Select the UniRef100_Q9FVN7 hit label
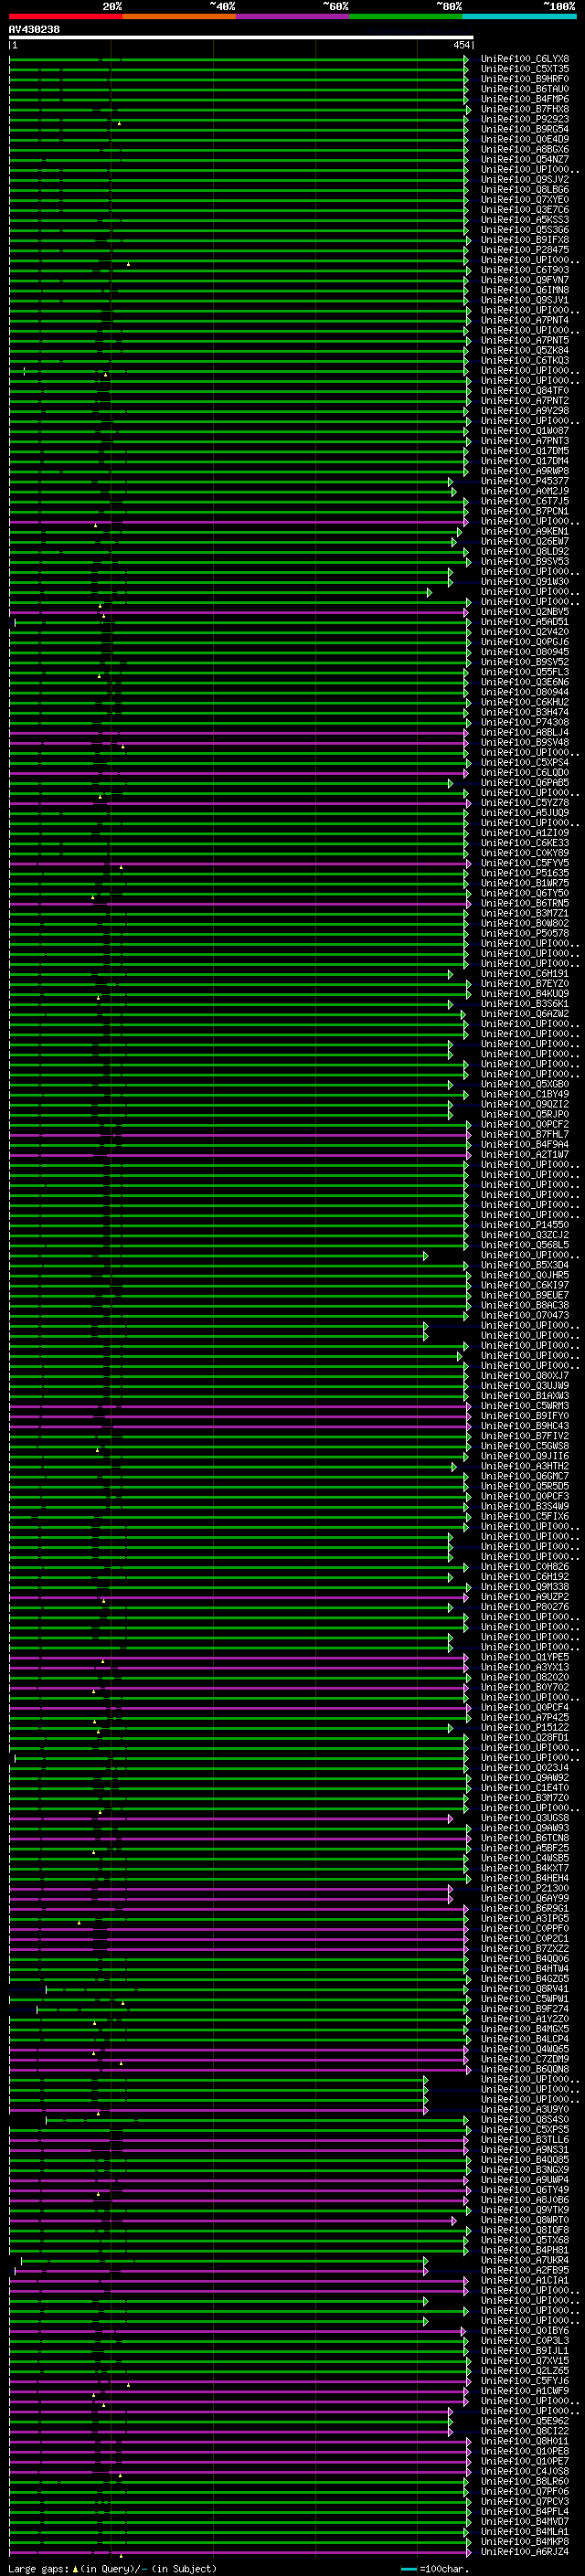 [524, 280]
